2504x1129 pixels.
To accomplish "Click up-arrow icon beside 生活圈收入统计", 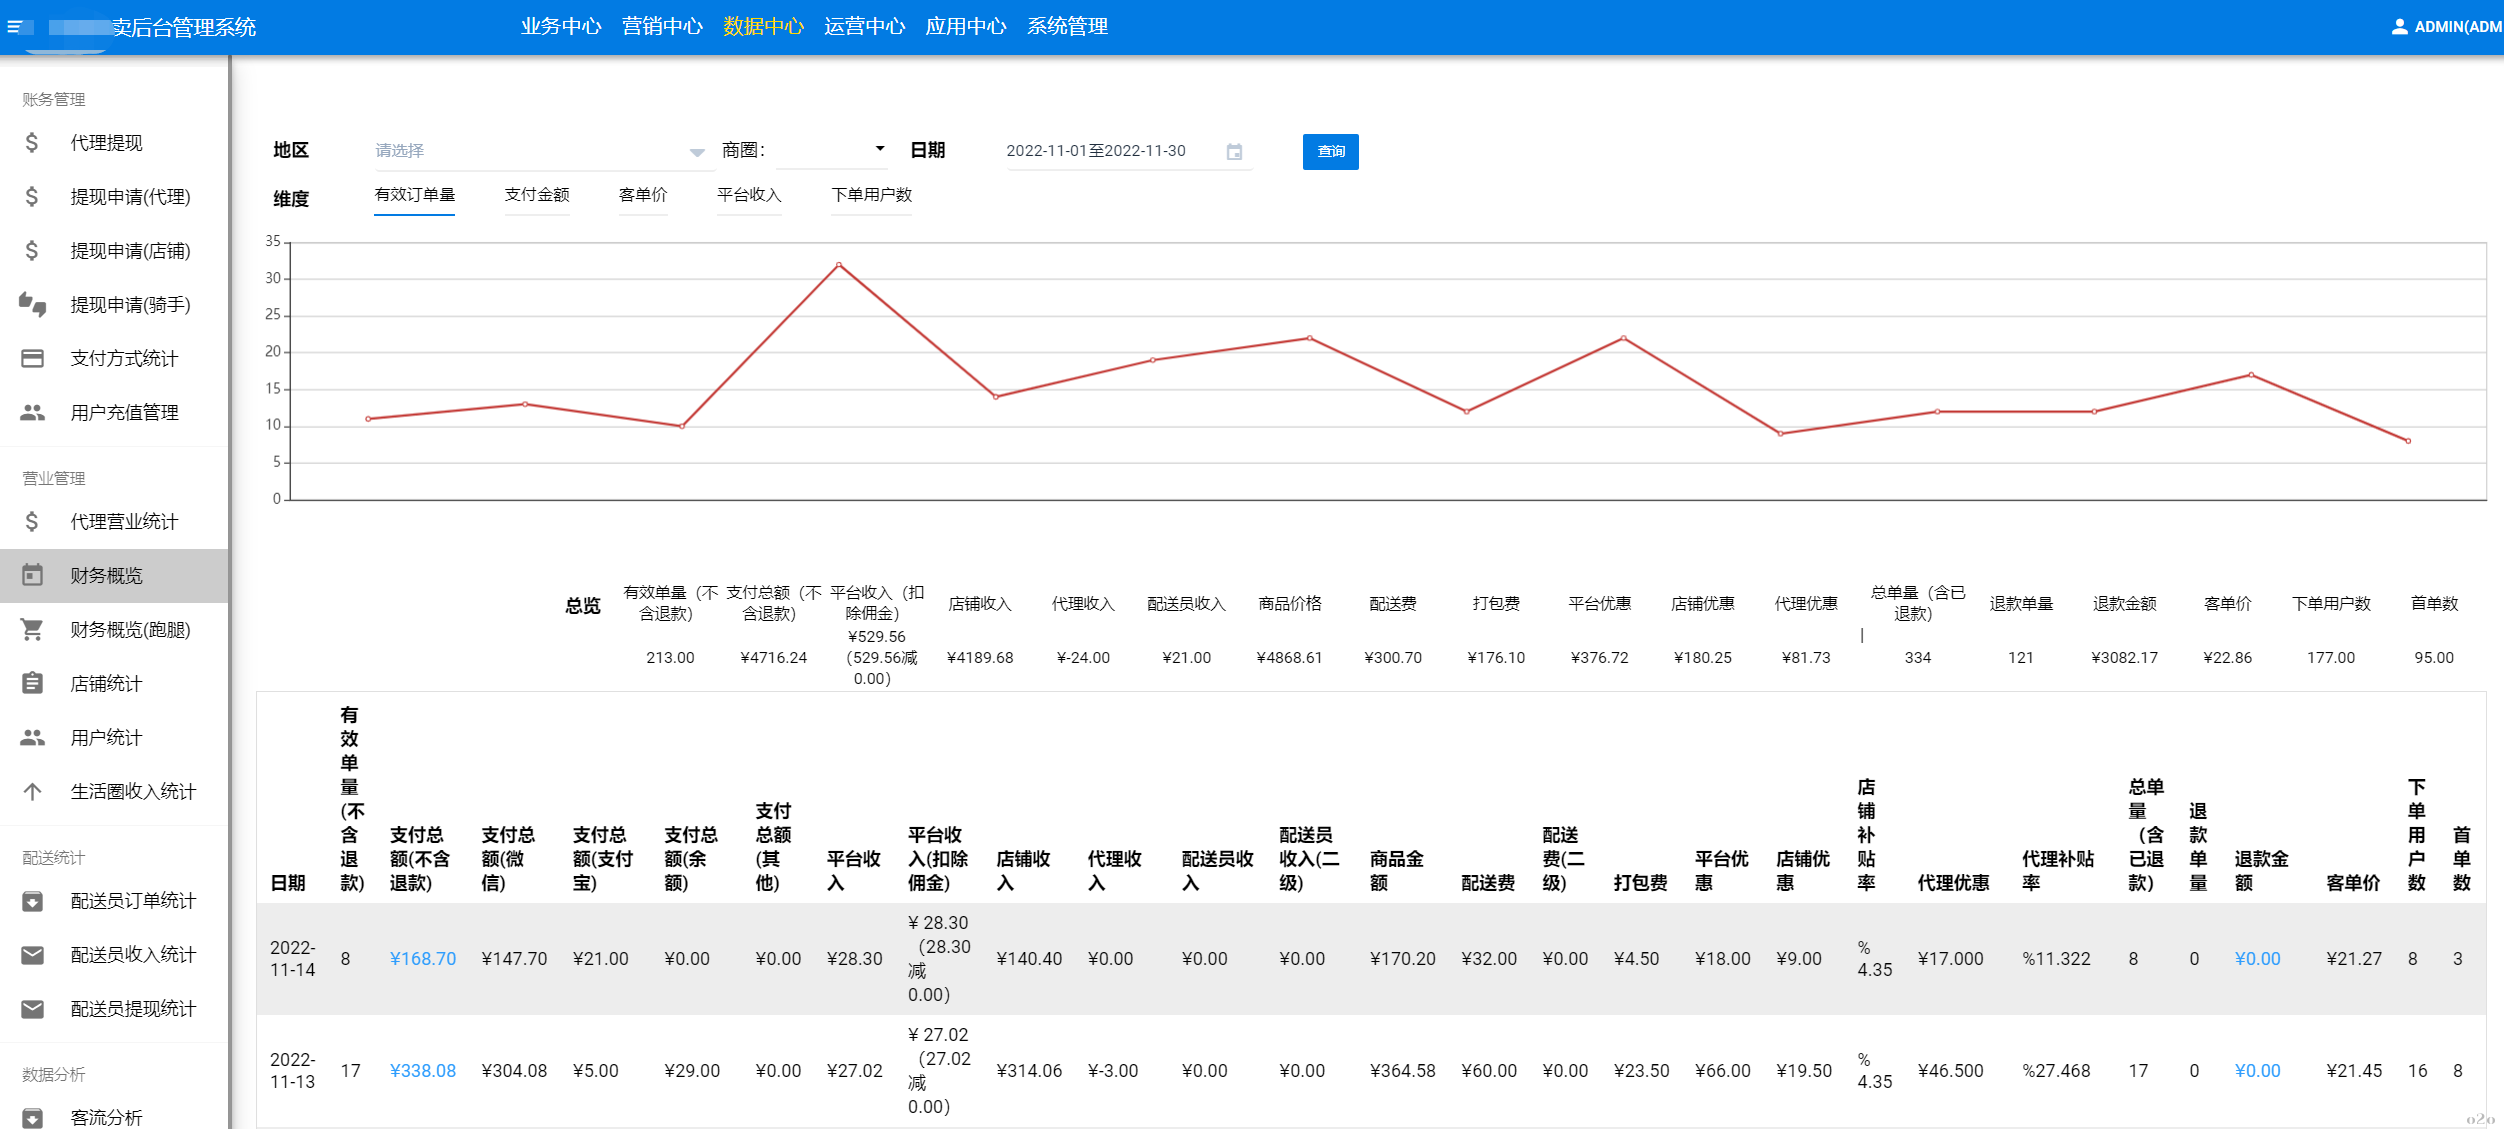I will 32,791.
